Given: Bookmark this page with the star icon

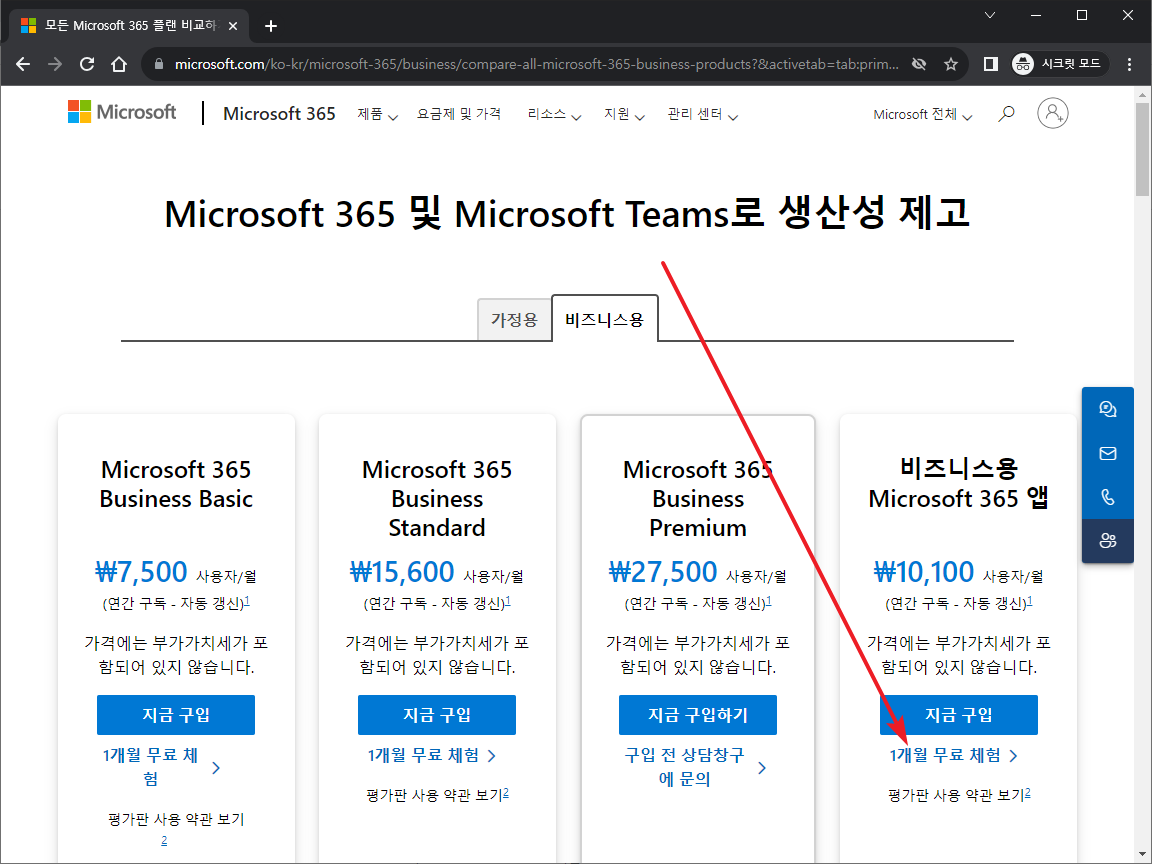Looking at the screenshot, I should 951,64.
